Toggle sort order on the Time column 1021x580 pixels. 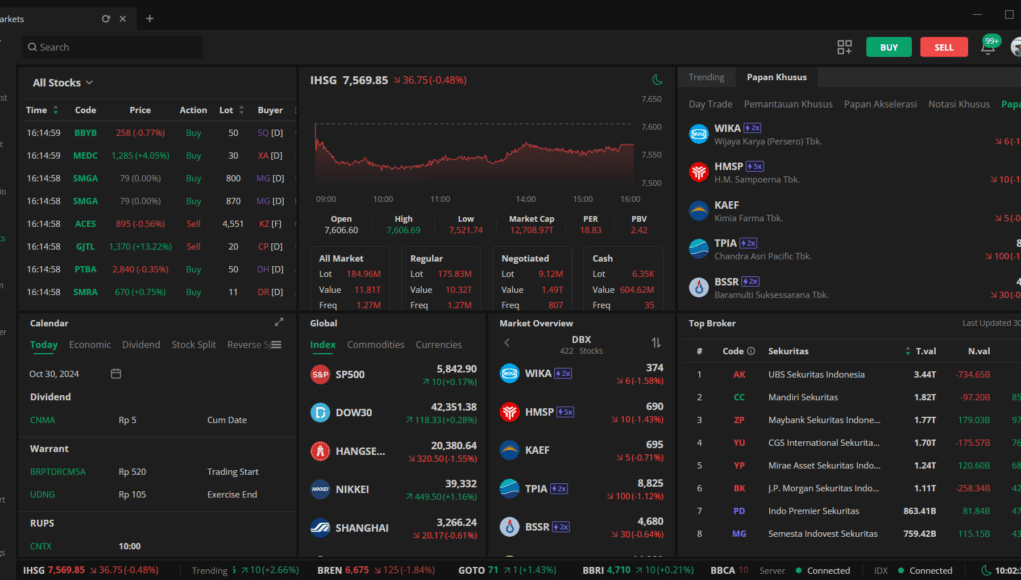55,110
